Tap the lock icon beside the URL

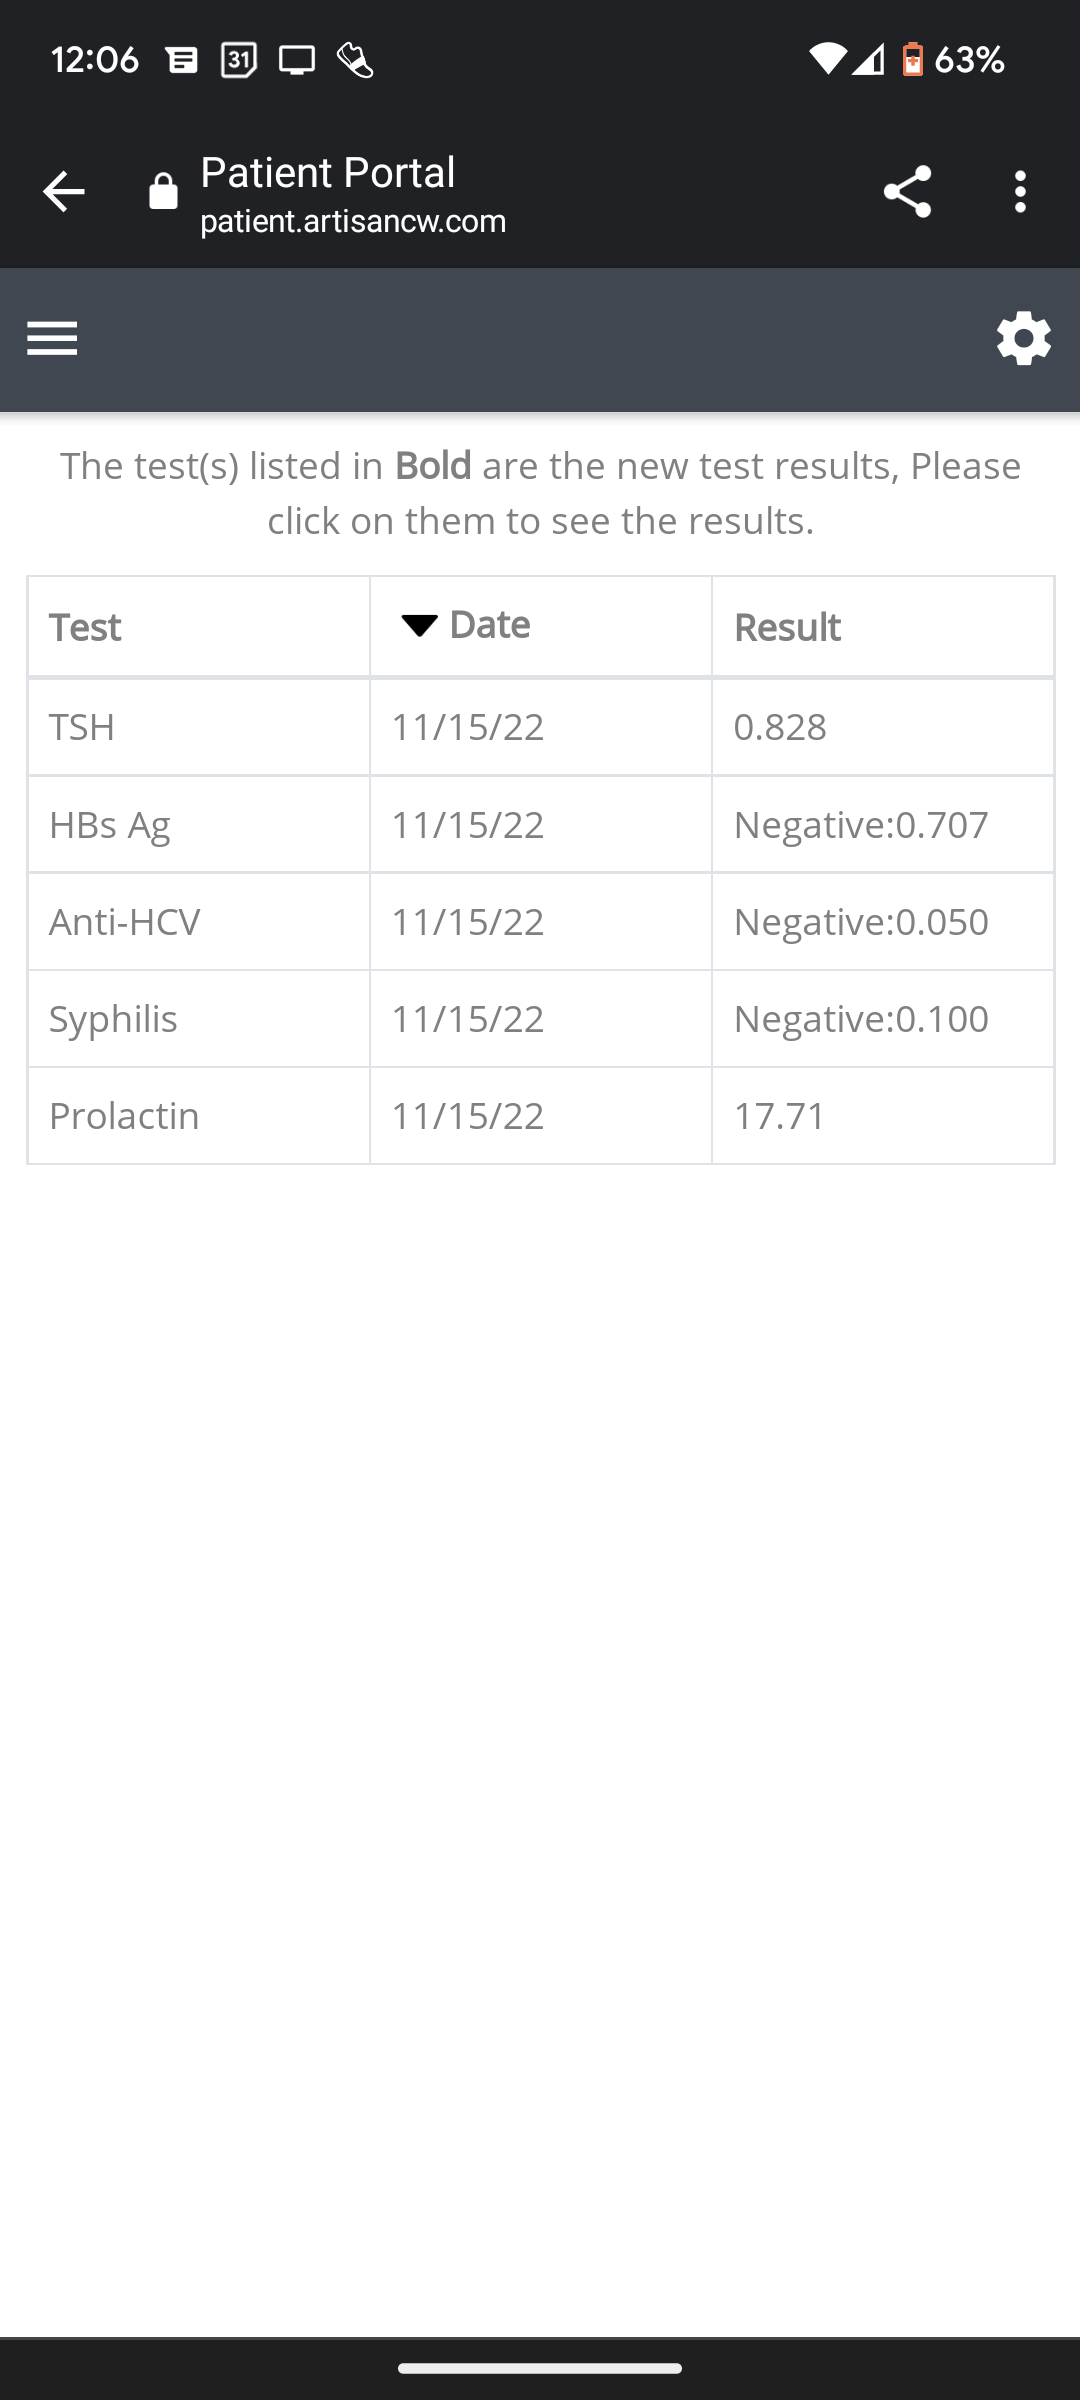point(163,192)
